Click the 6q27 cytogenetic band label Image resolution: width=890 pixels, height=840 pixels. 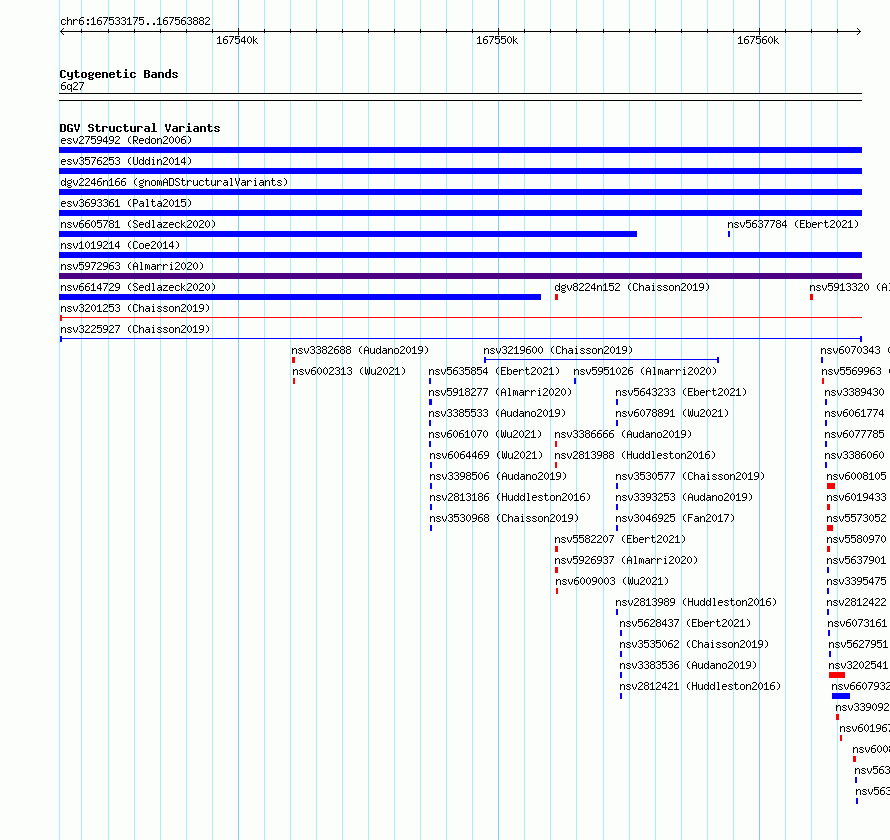point(72,86)
